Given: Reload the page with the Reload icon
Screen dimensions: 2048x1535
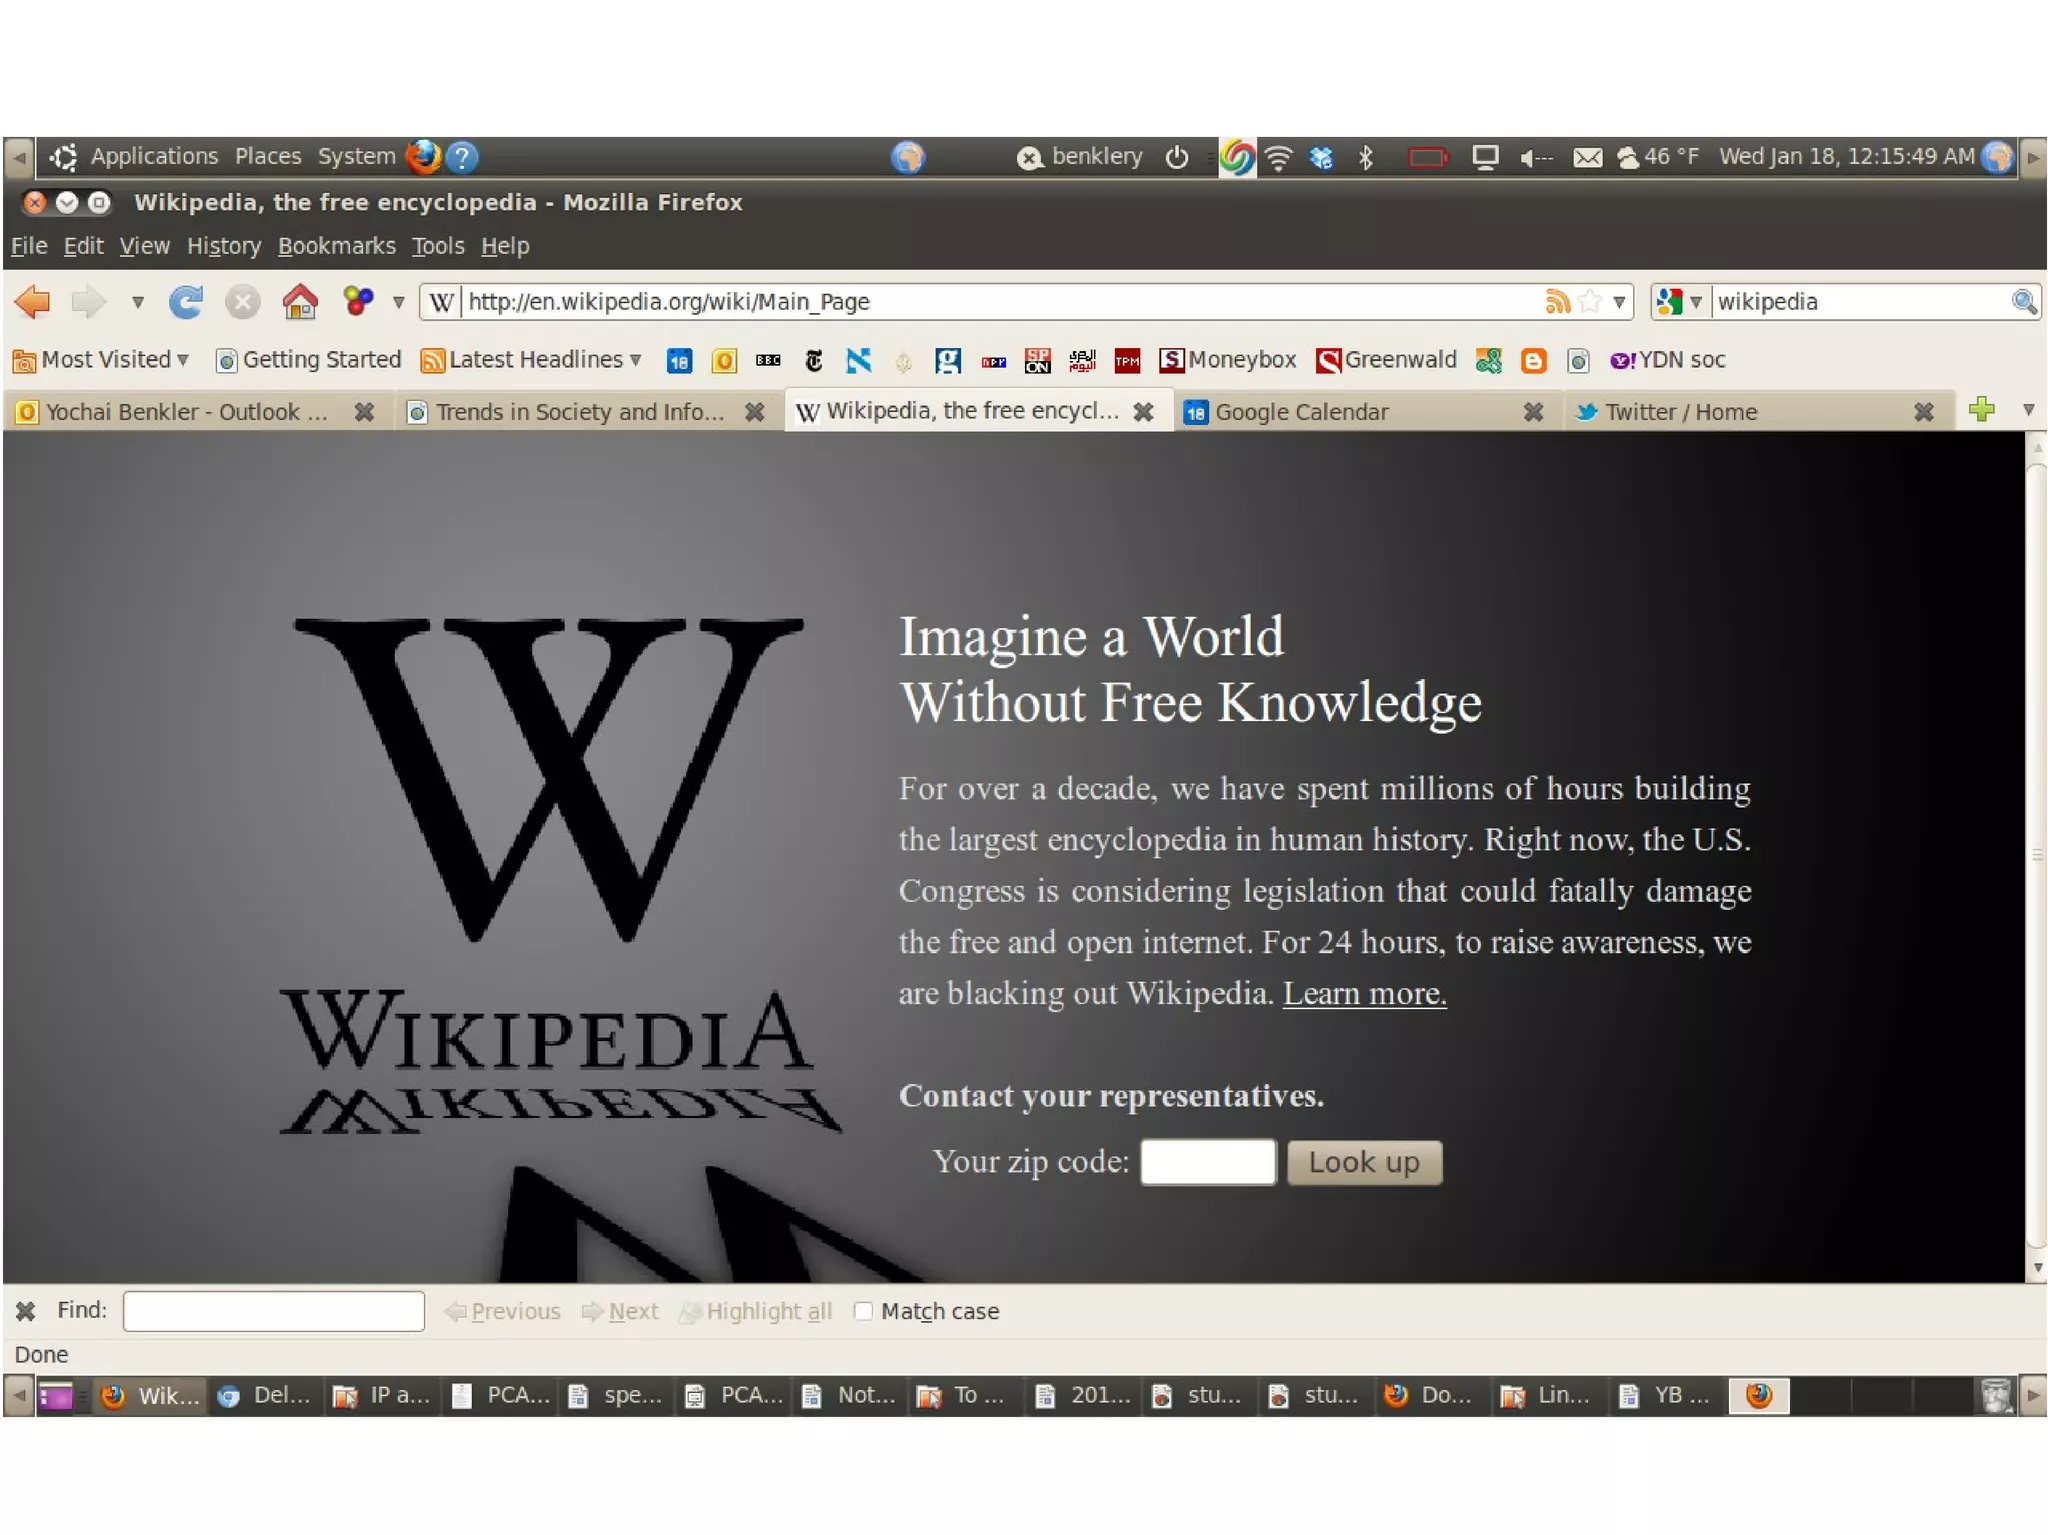Looking at the screenshot, I should (x=185, y=301).
